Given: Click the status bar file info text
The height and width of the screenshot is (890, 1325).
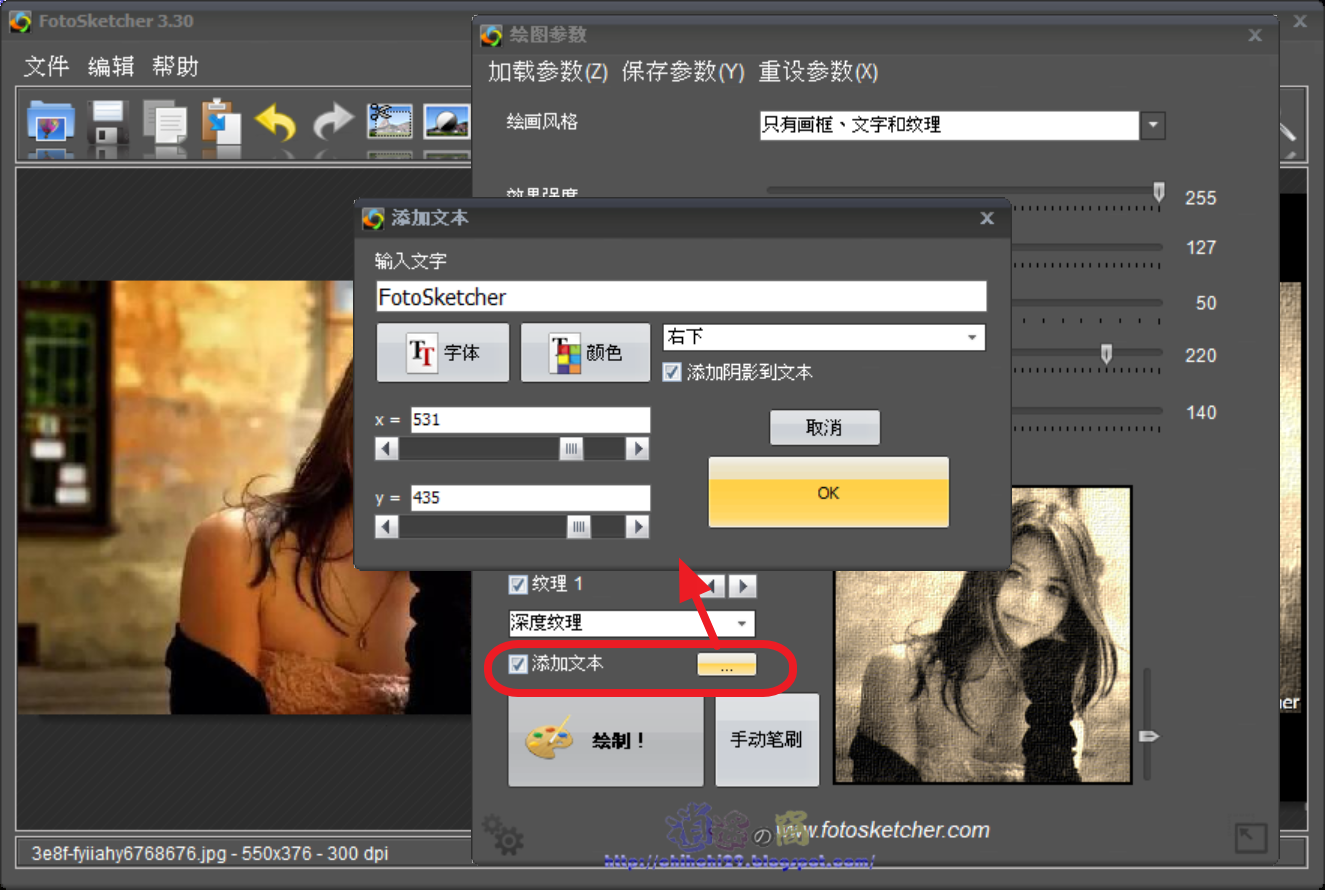Looking at the screenshot, I should tap(210, 854).
